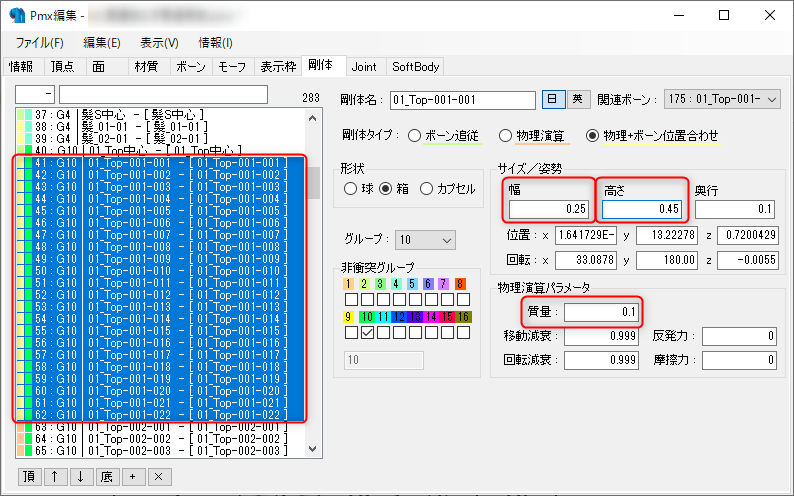Toggle non-collision group 1 checkbox
The width and height of the screenshot is (794, 496).
point(351,299)
